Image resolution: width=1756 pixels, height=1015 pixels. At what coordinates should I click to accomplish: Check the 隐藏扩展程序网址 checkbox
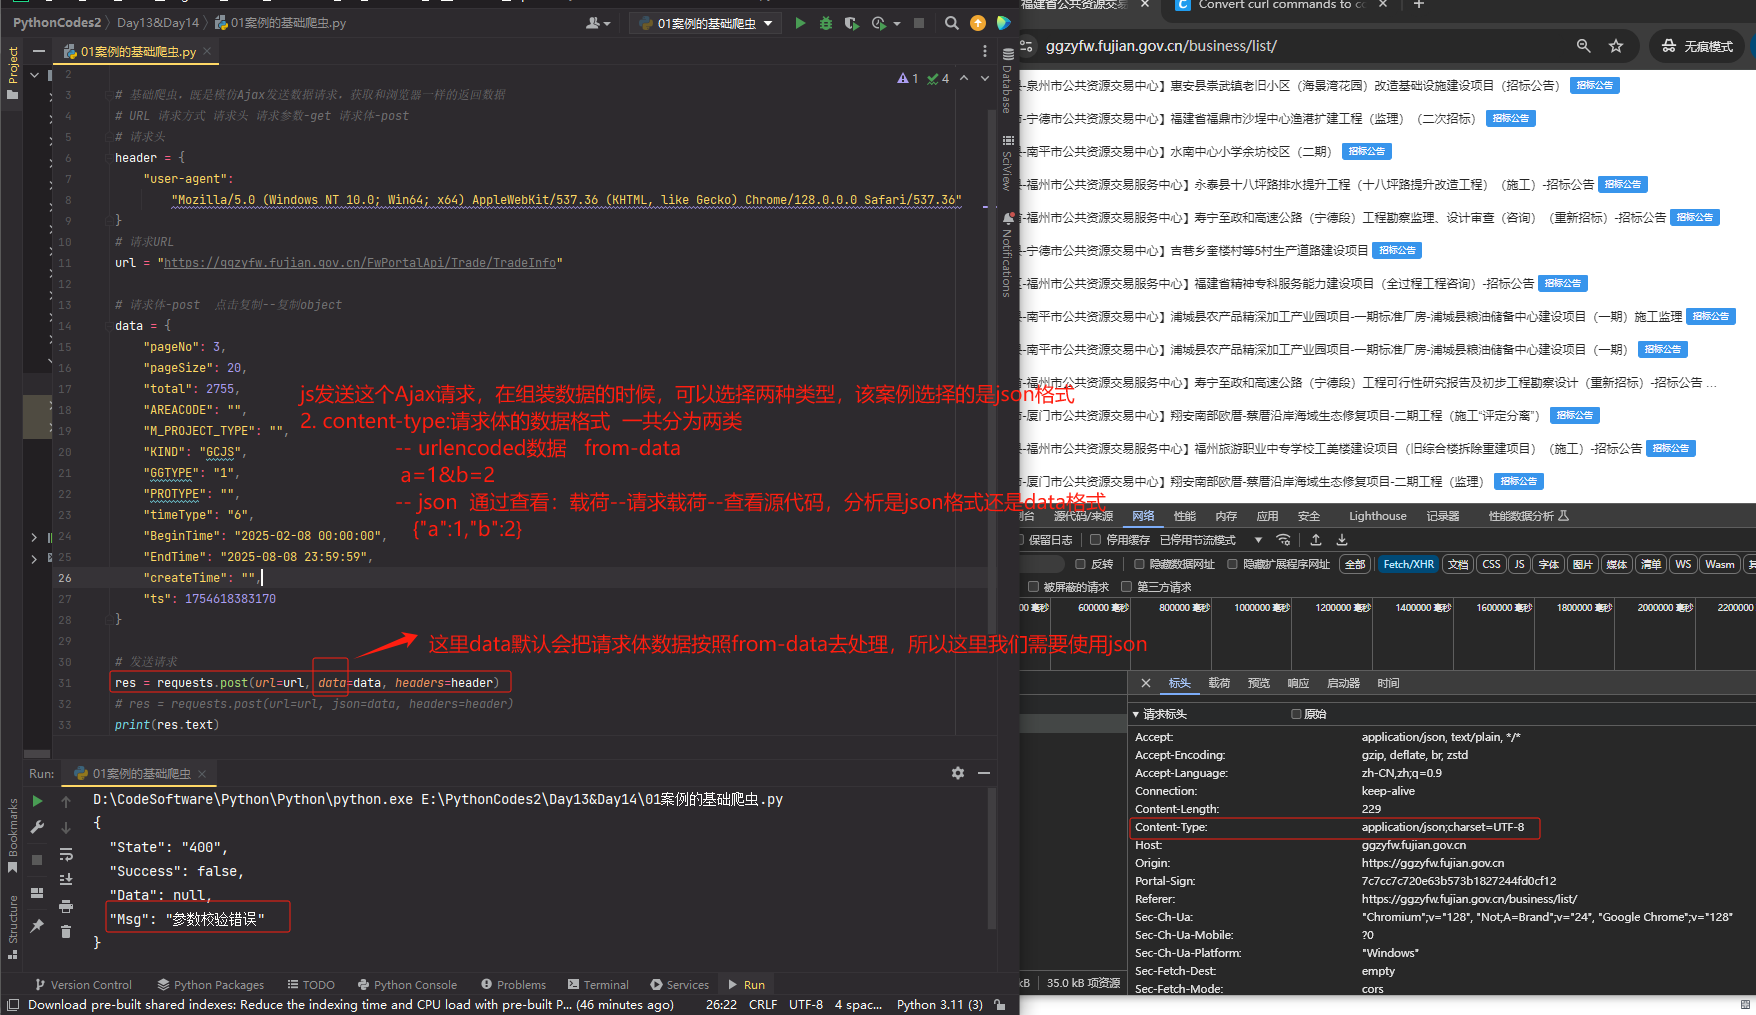[x=1233, y=564]
